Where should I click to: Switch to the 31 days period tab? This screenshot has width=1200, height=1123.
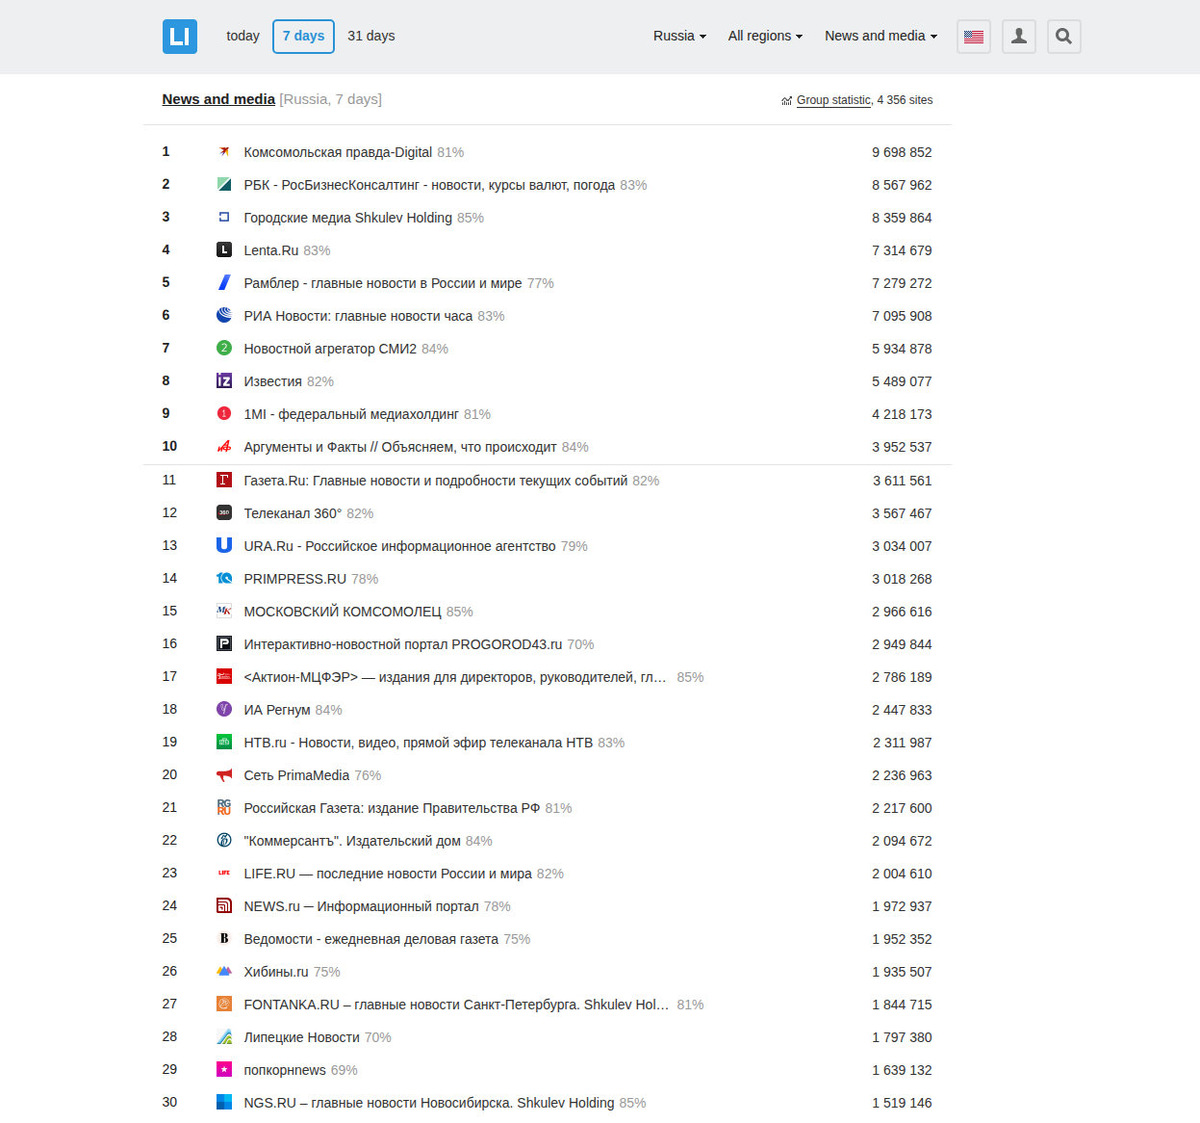click(371, 36)
